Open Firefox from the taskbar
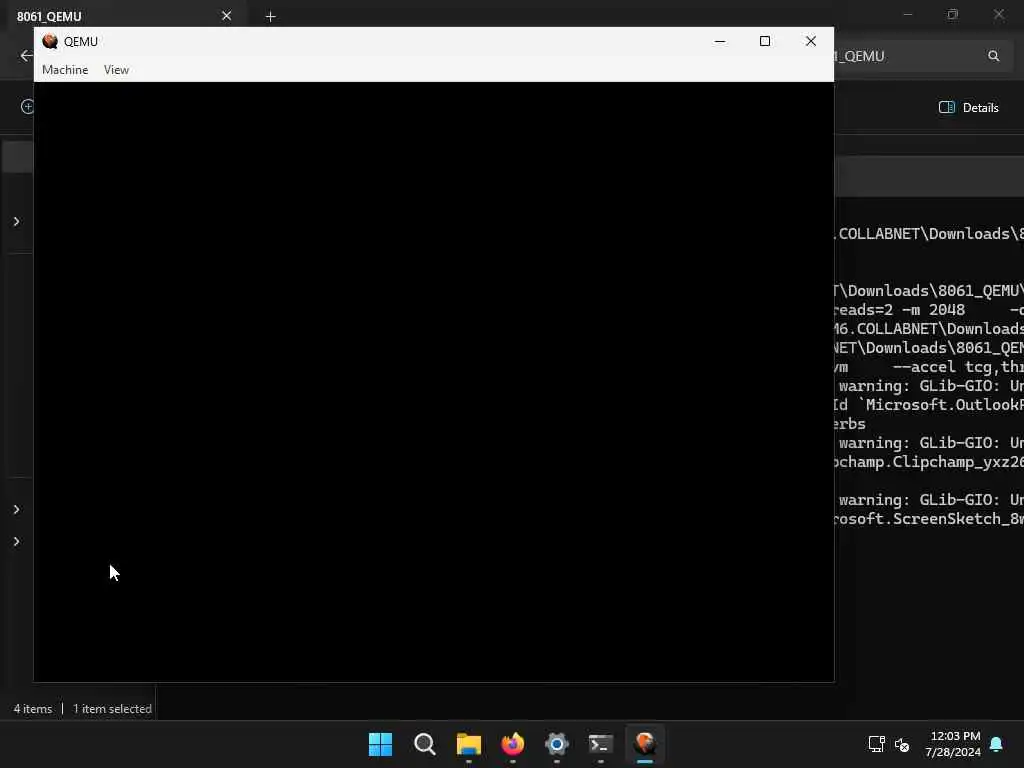1024x768 pixels. coord(513,744)
